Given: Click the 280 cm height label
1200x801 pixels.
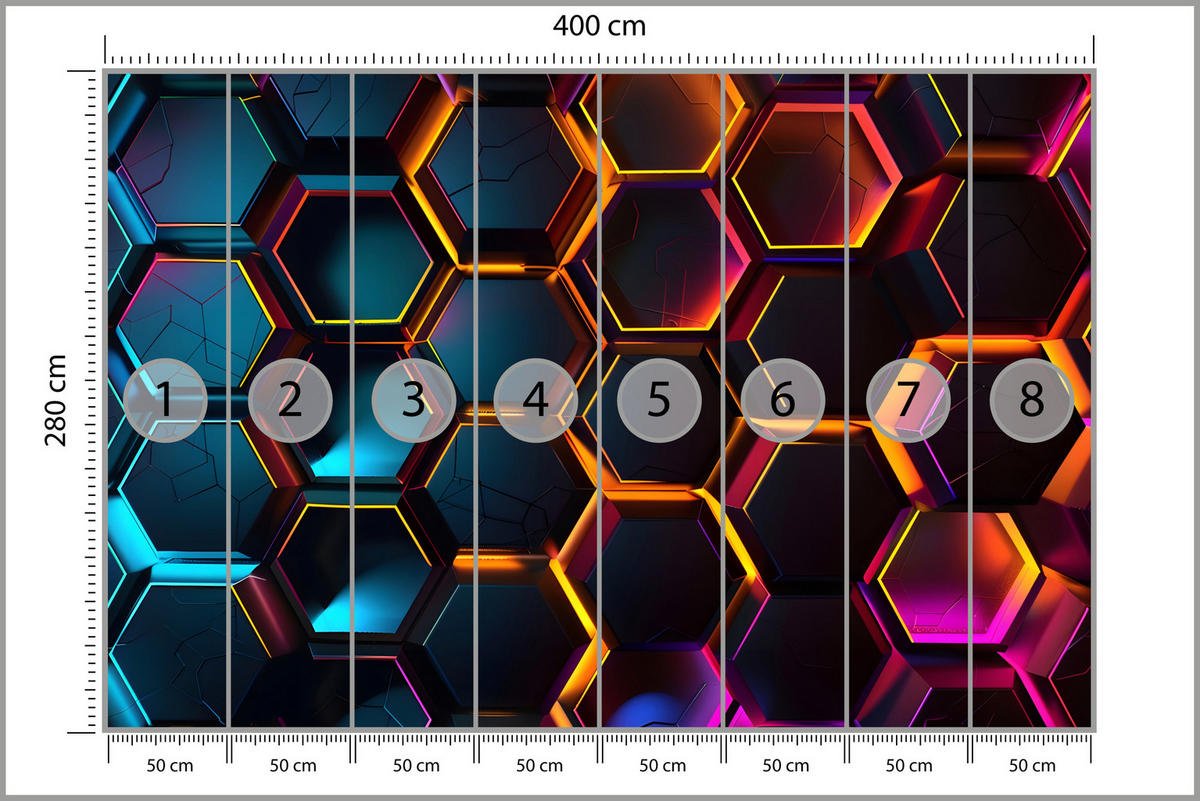Looking at the screenshot, I should point(57,400).
